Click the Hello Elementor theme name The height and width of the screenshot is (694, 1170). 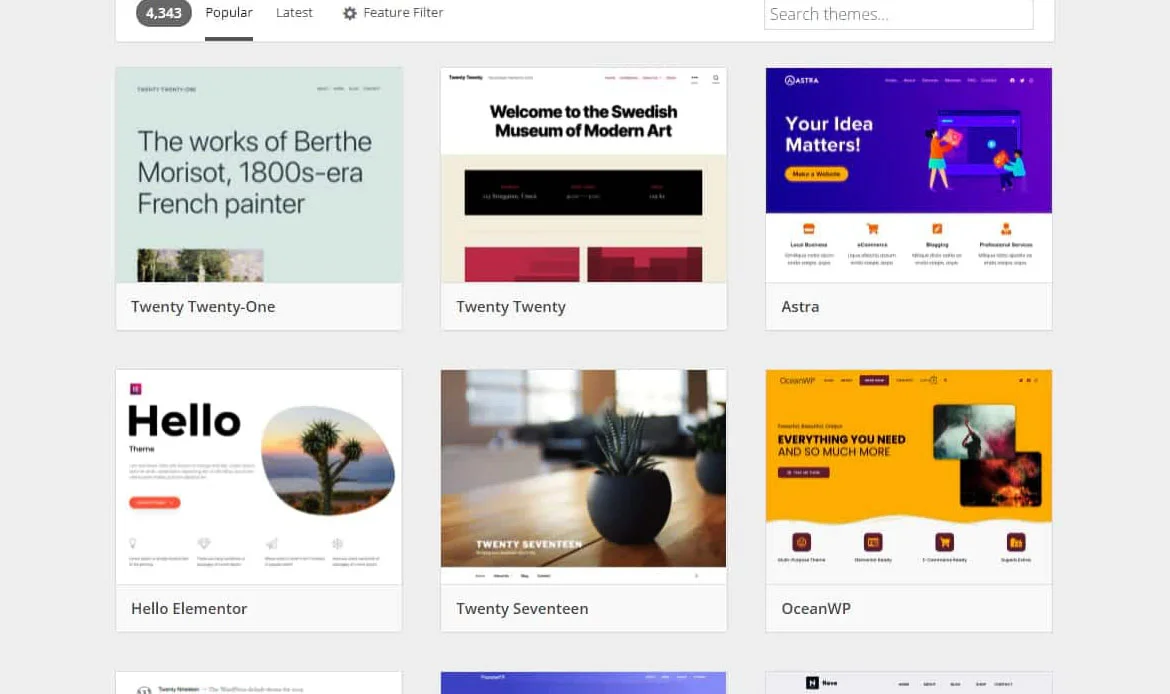click(189, 608)
